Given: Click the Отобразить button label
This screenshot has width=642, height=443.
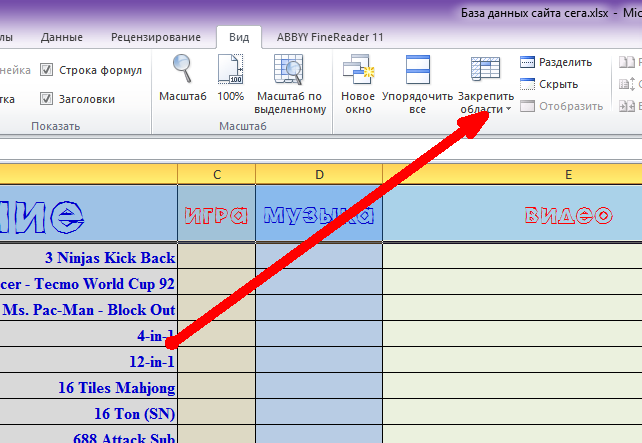Looking at the screenshot, I should point(571,106).
